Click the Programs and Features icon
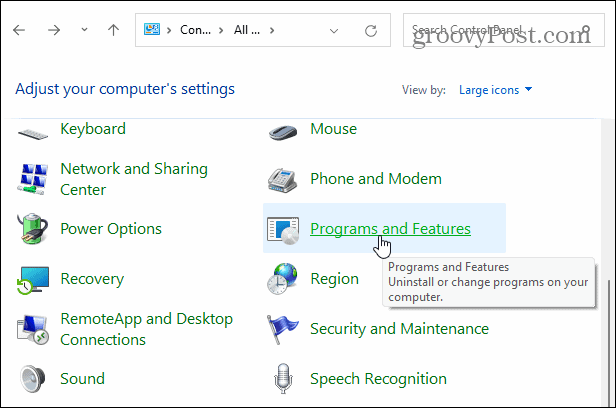The height and width of the screenshot is (408, 616). click(x=283, y=231)
